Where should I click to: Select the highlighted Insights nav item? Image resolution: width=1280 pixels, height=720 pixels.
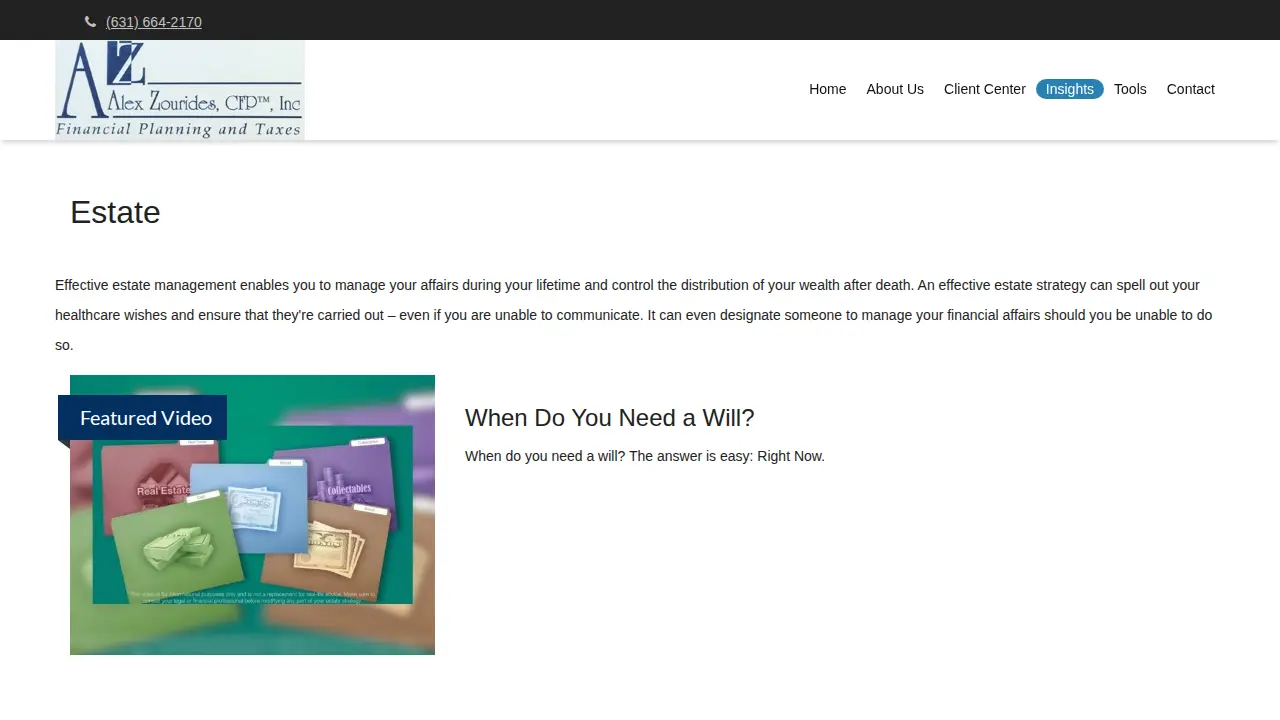(1070, 89)
